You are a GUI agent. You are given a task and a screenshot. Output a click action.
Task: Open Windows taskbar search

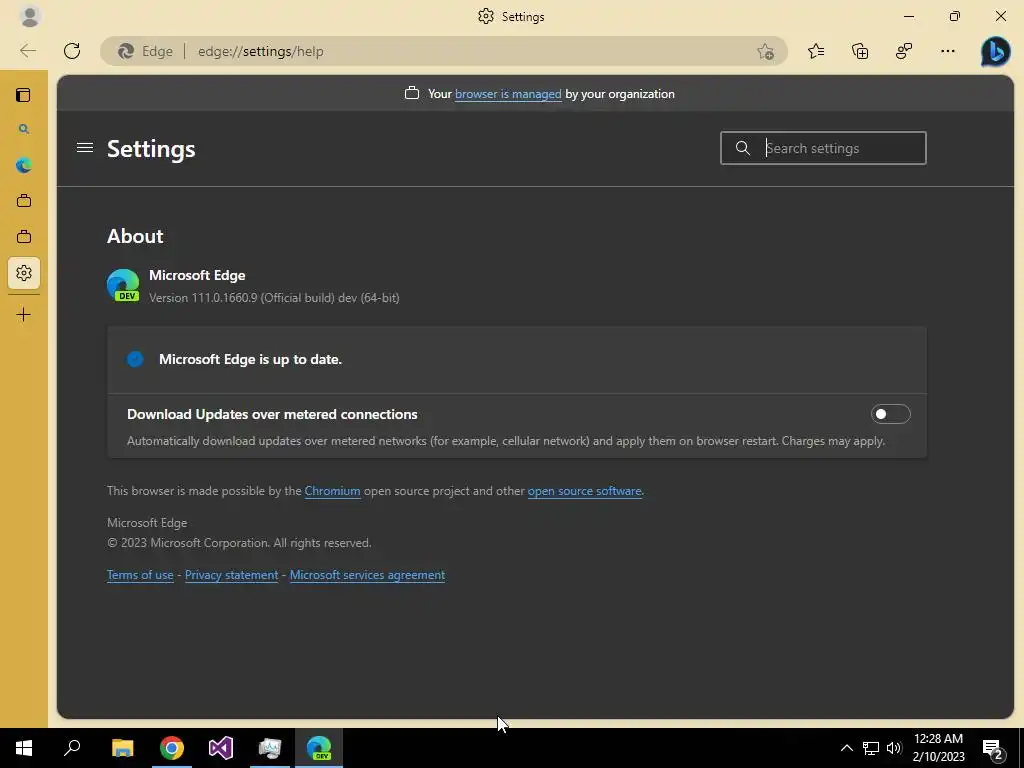point(72,748)
